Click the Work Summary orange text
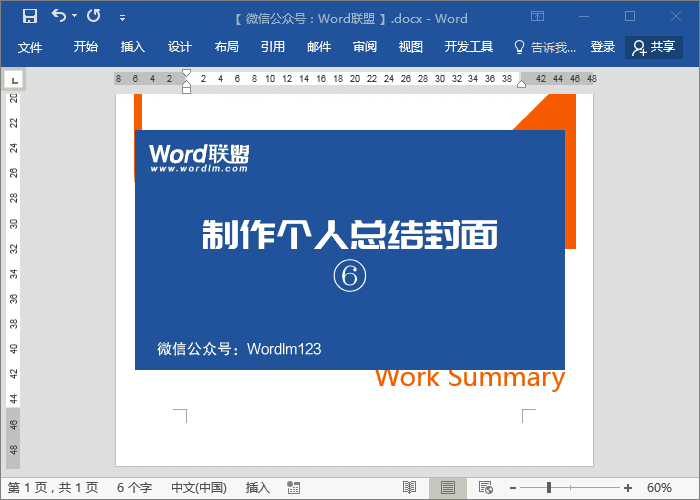700x500 pixels. (x=470, y=379)
